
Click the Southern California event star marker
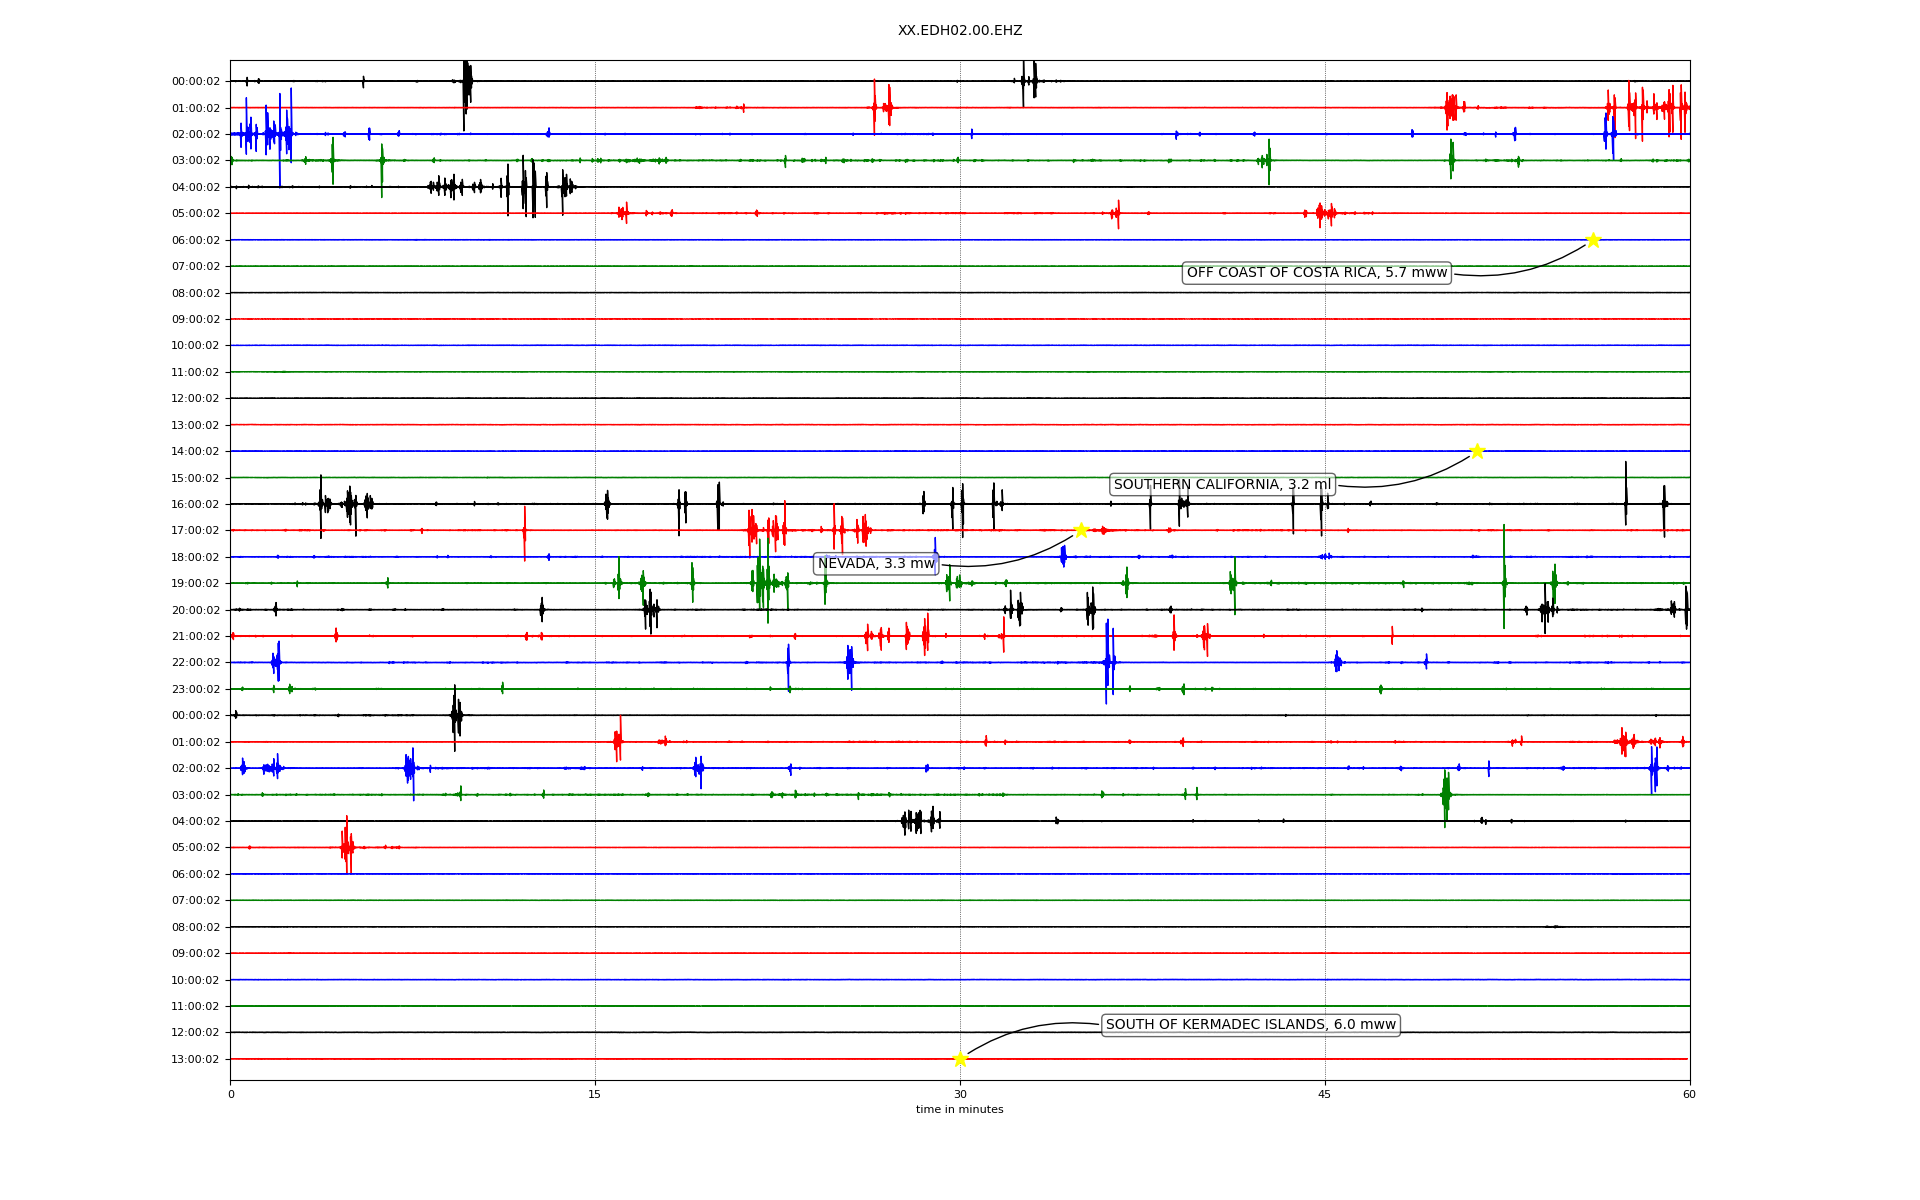click(1476, 451)
